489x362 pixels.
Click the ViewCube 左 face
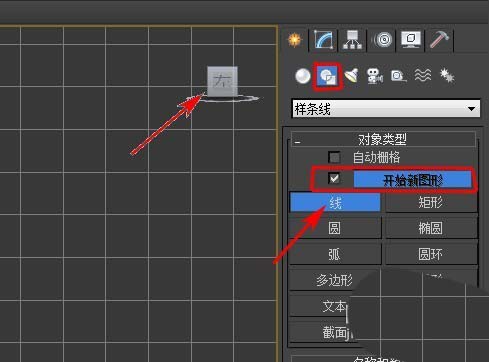(222, 81)
